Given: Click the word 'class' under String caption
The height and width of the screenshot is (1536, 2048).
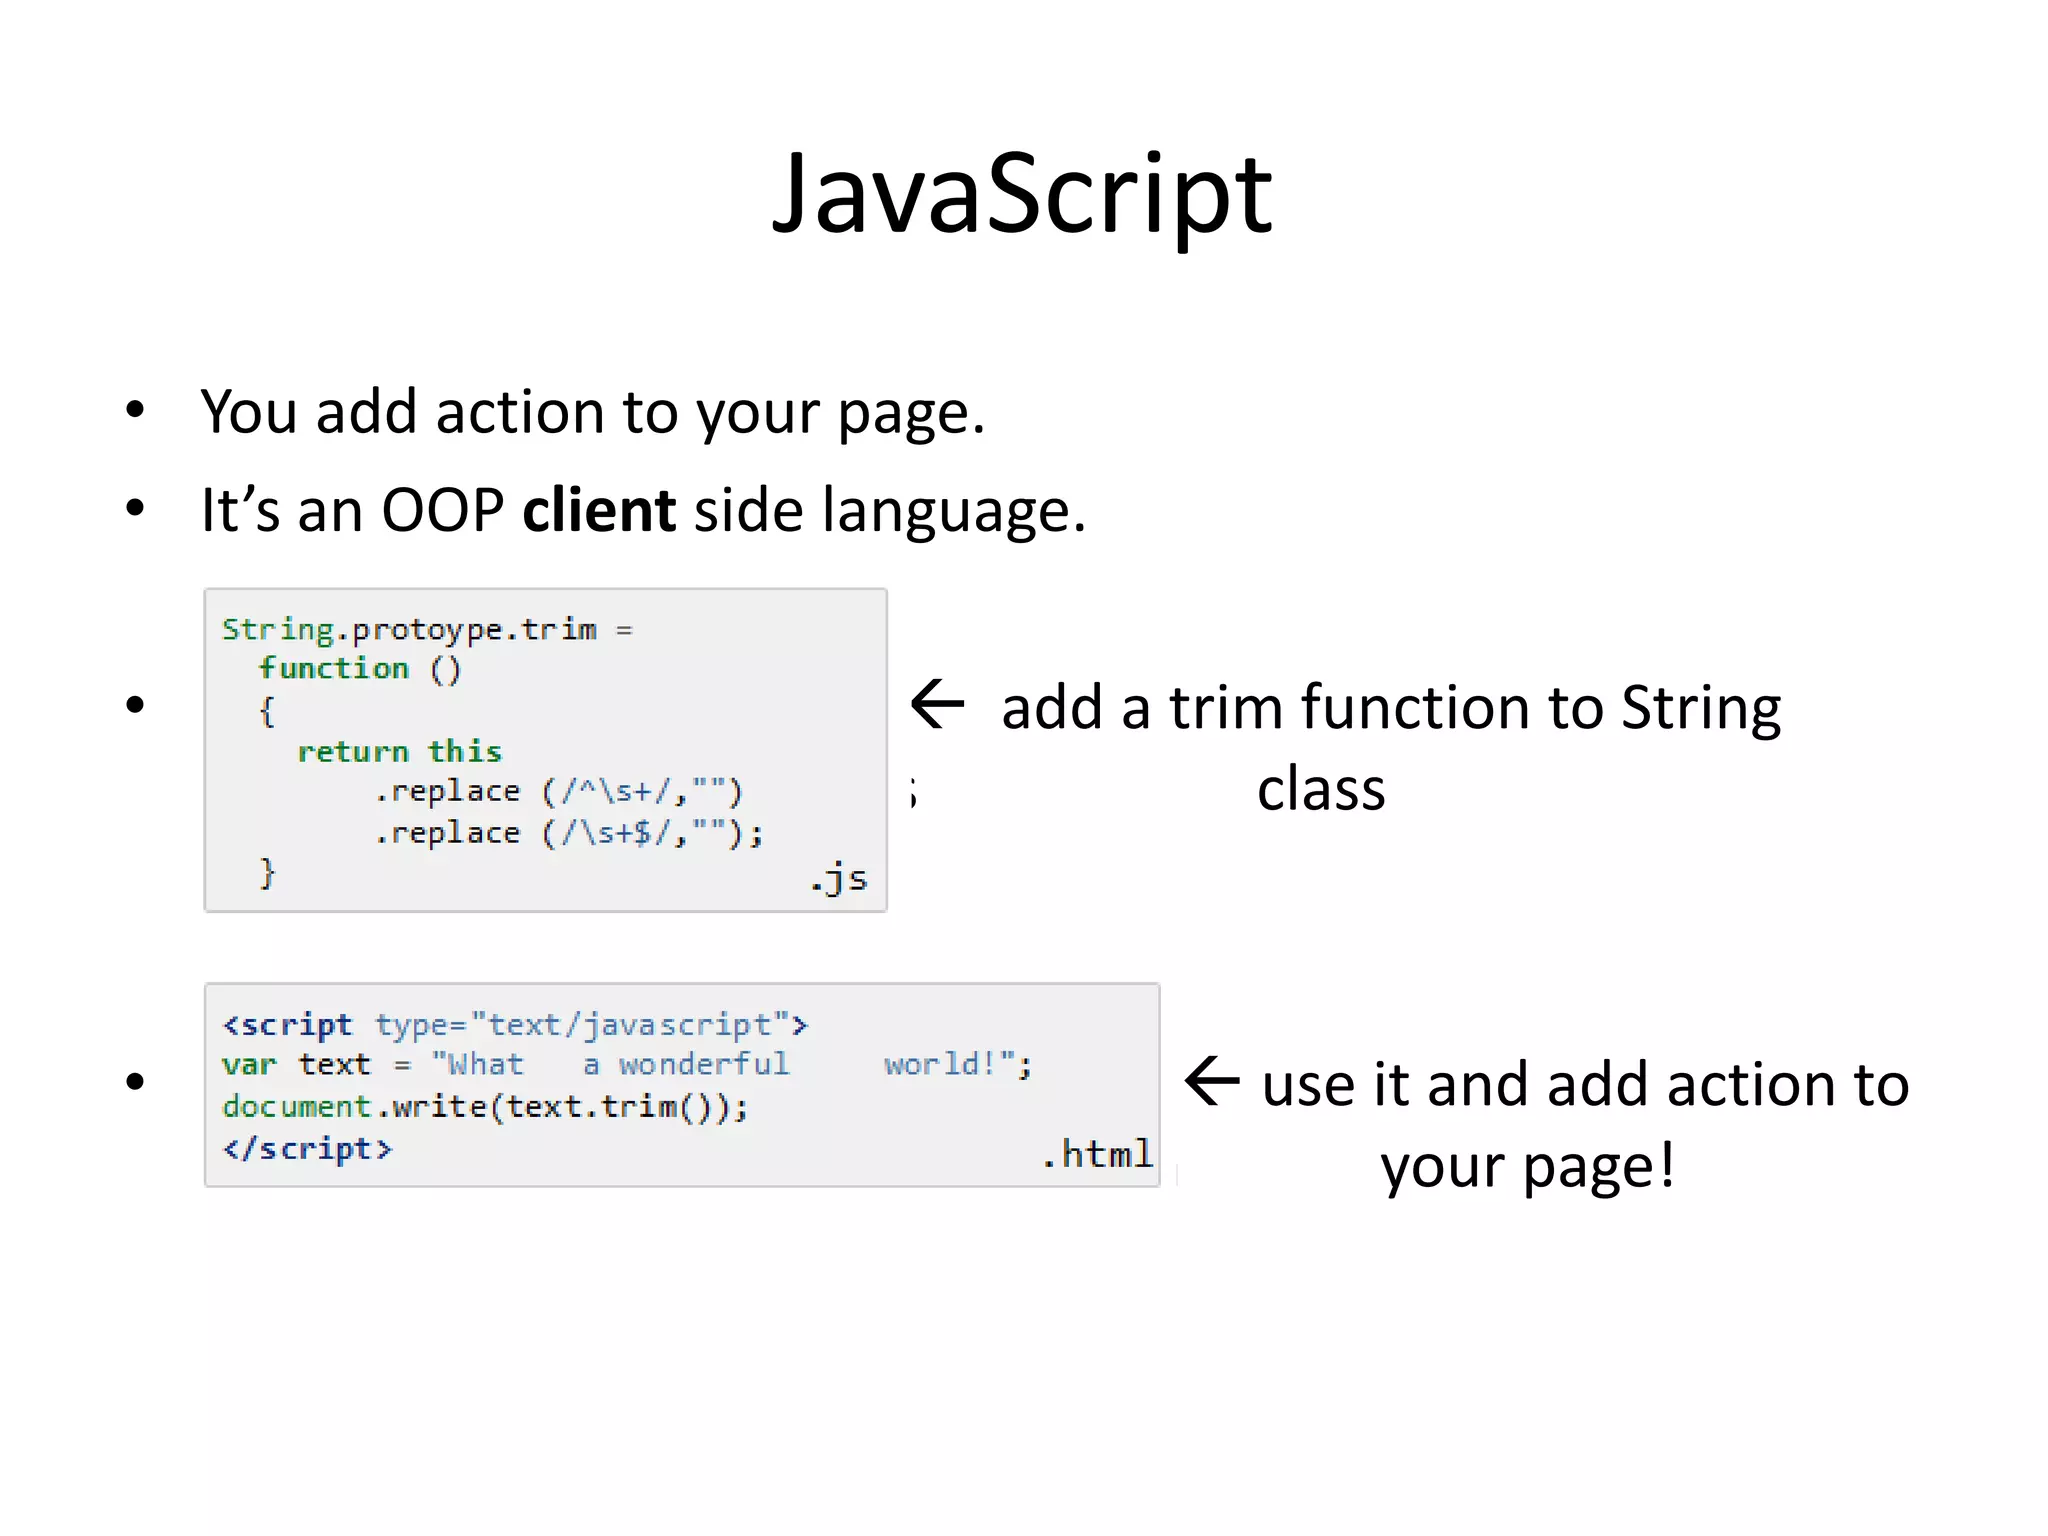Looking at the screenshot, I should [x=1321, y=790].
